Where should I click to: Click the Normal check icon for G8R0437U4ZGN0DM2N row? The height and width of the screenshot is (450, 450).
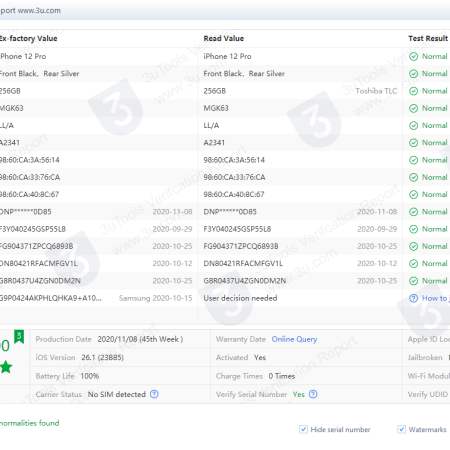(413, 281)
